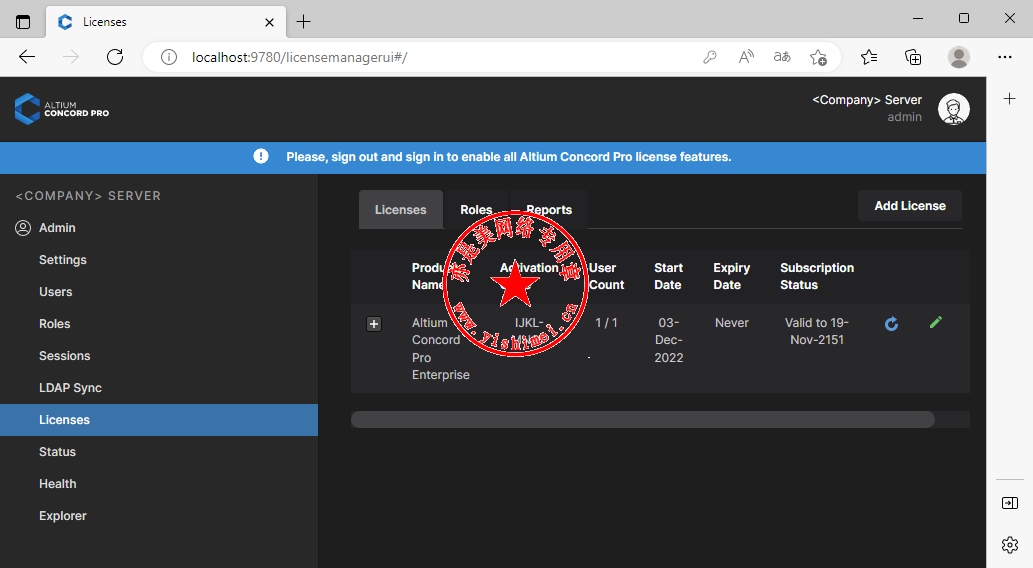Screen dimensions: 1033x568
Task: Open Roles in the sidebar
Action: (x=54, y=324)
